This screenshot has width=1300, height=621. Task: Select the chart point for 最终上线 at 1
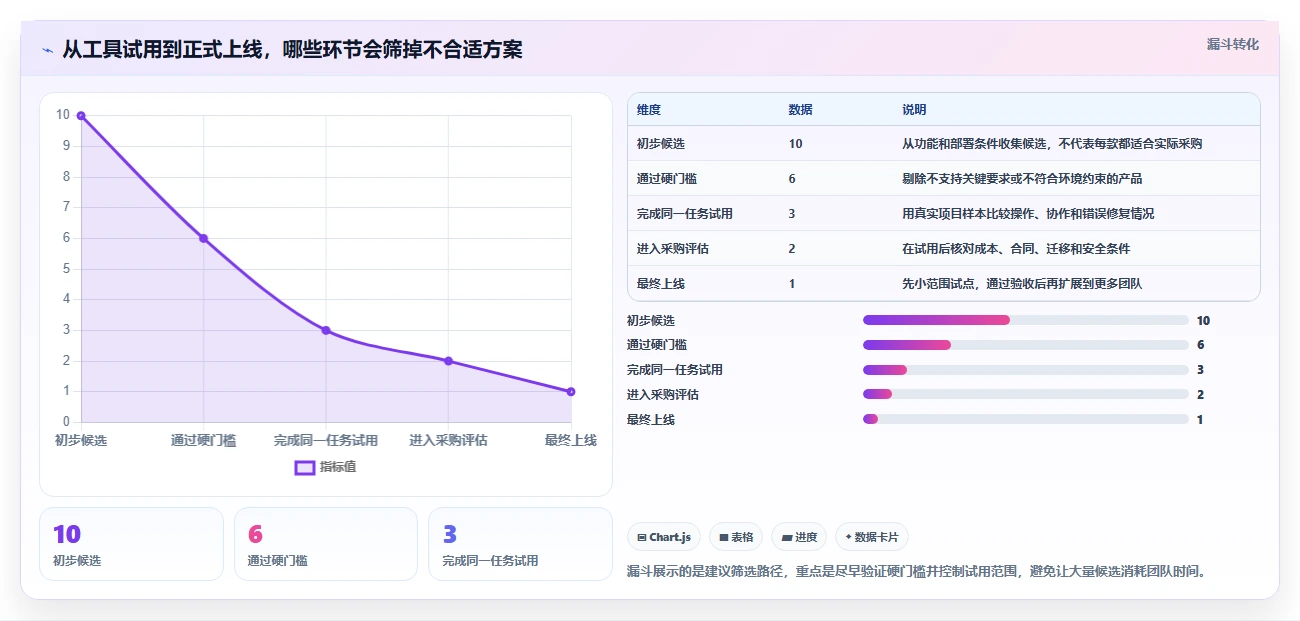coord(571,391)
